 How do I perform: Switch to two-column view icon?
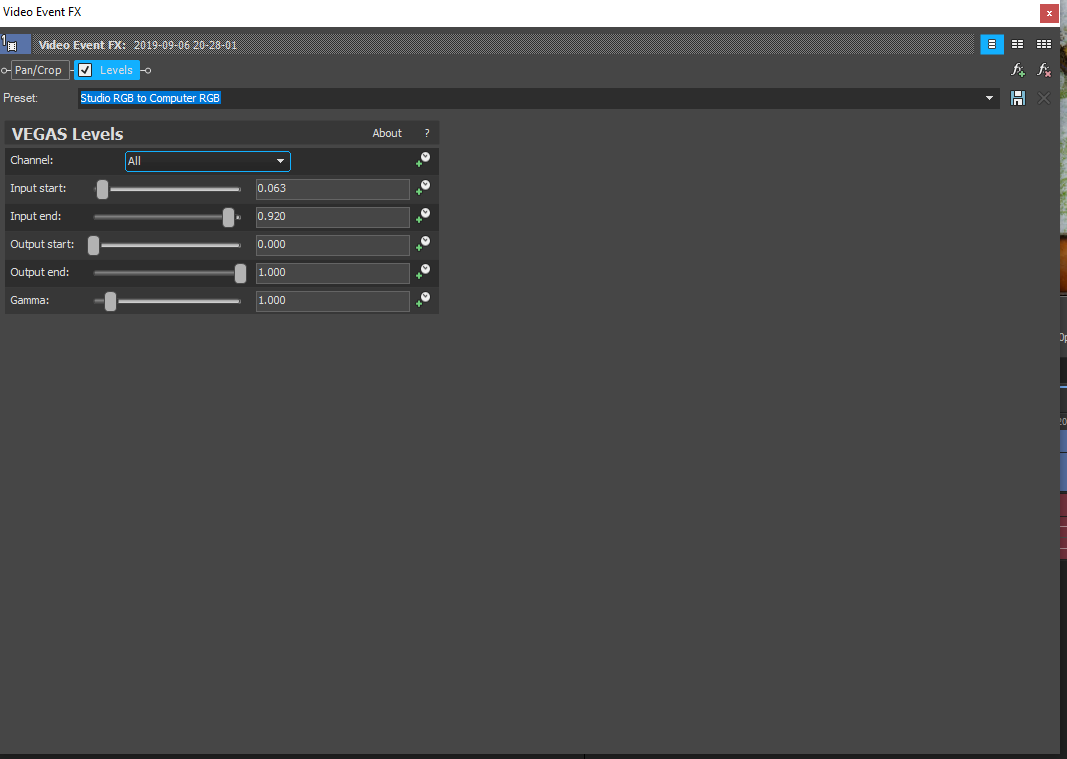pos(1017,44)
